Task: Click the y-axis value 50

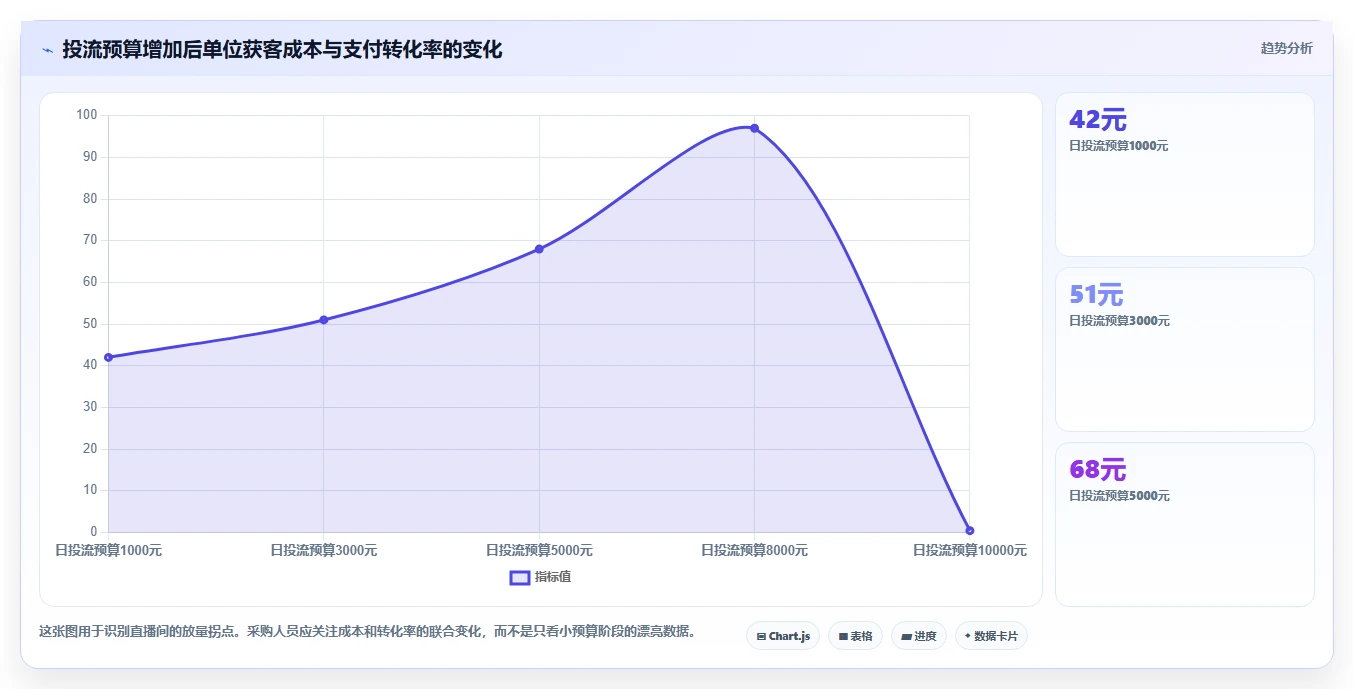Action: (90, 324)
